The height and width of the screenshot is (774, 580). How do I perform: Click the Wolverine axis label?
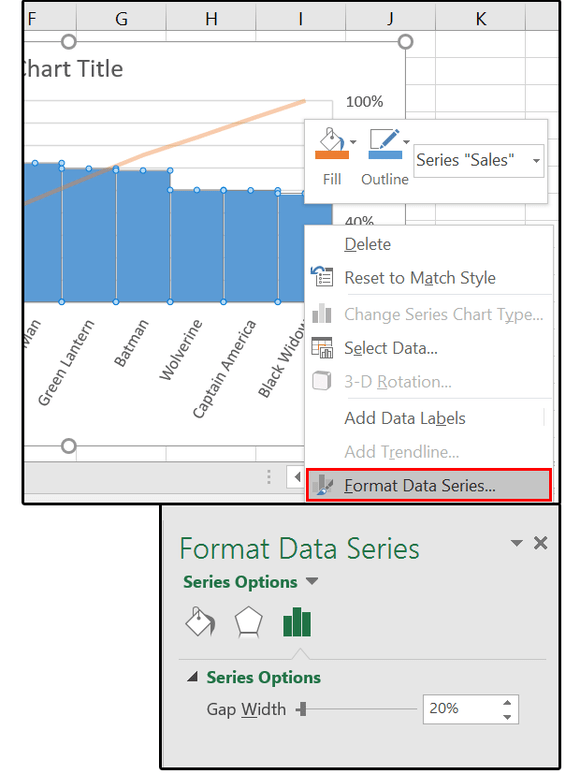(181, 350)
